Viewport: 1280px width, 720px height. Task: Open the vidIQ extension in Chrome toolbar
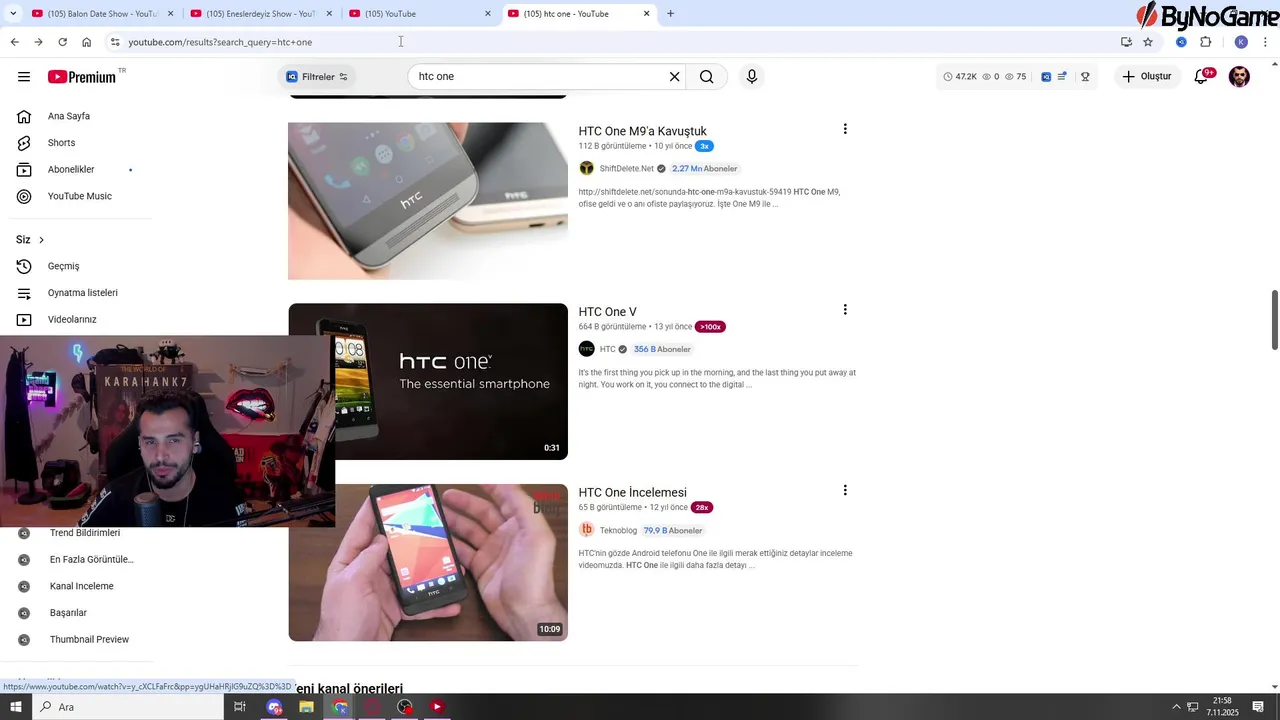[x=1181, y=42]
